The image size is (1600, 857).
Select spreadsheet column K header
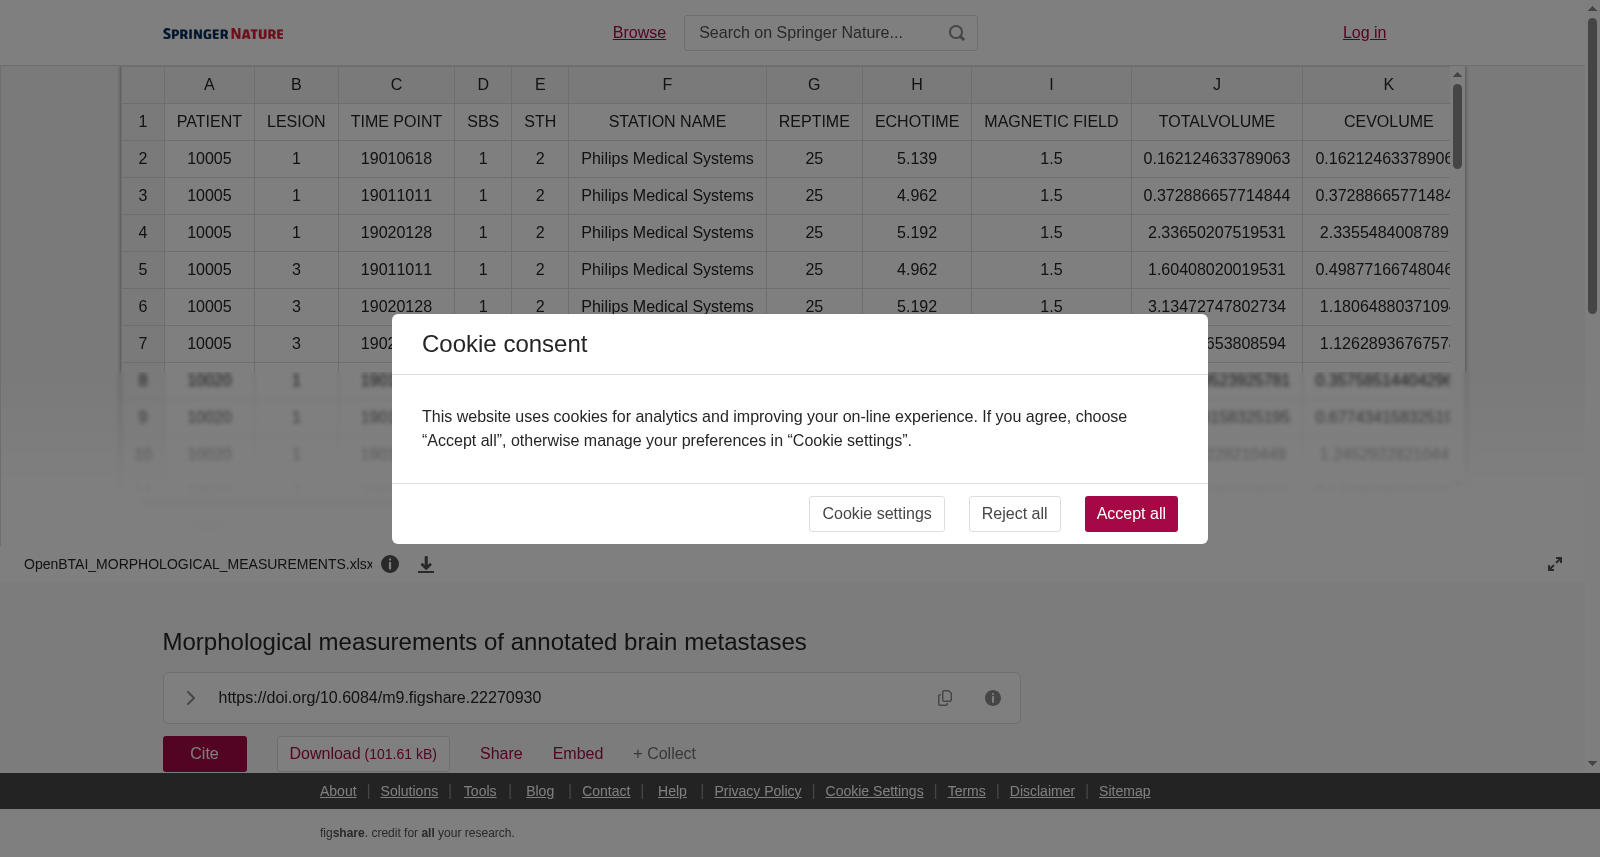tap(1377, 85)
